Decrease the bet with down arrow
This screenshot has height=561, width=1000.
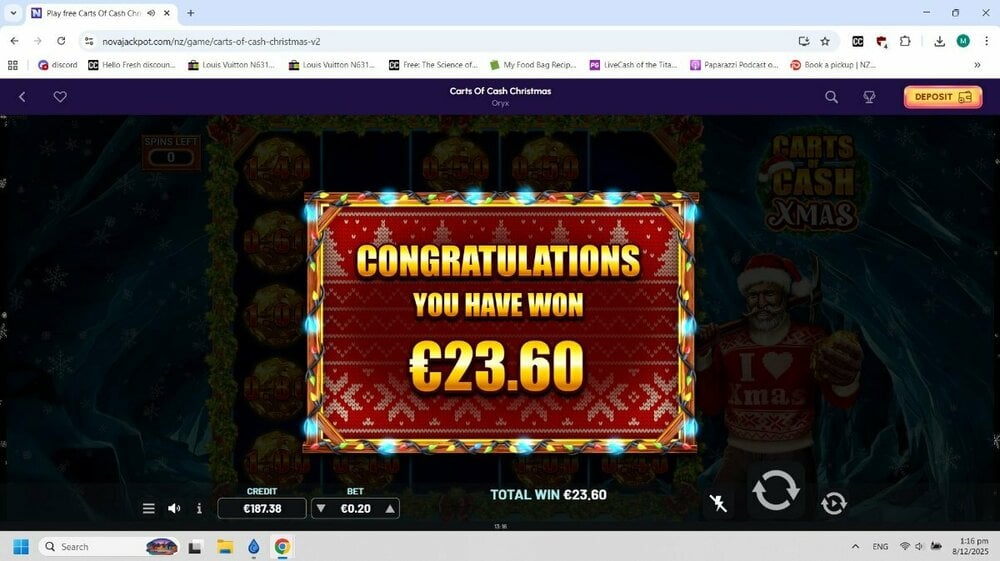point(321,508)
